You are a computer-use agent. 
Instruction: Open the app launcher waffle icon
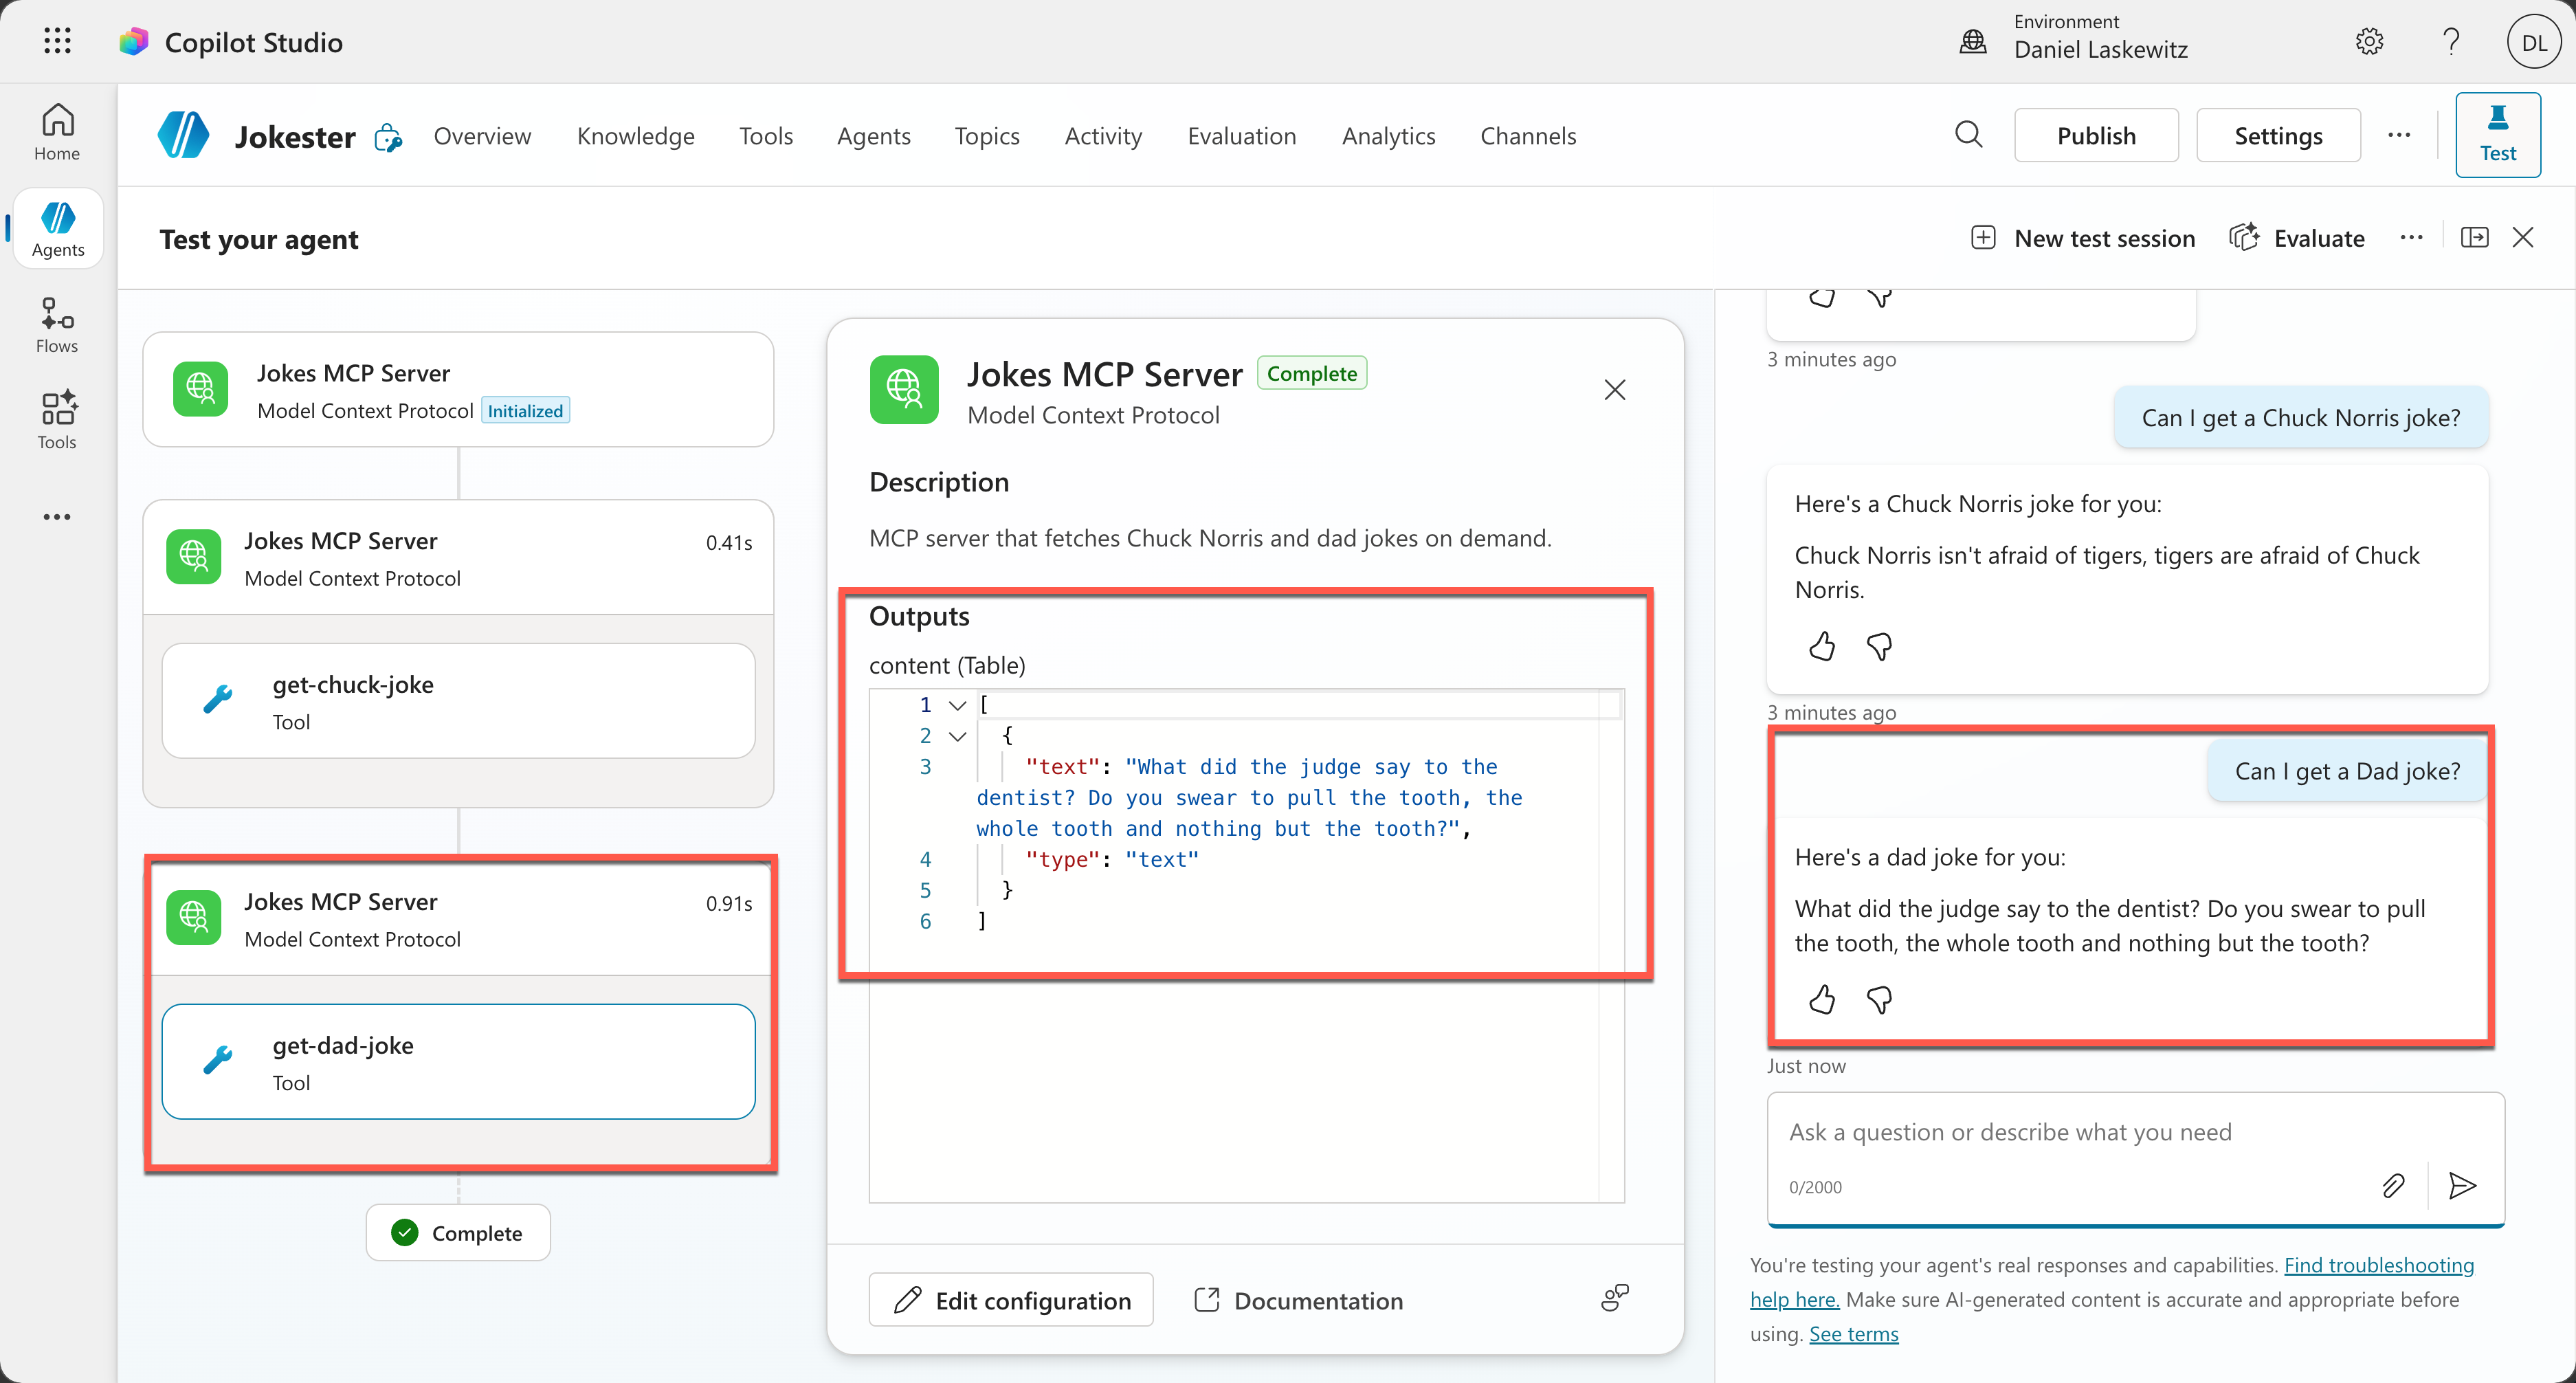pyautogui.click(x=57, y=41)
